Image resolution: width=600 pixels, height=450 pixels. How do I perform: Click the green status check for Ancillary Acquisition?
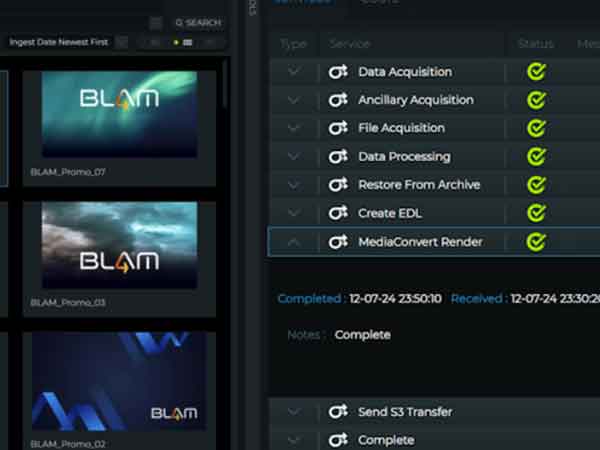point(536,100)
